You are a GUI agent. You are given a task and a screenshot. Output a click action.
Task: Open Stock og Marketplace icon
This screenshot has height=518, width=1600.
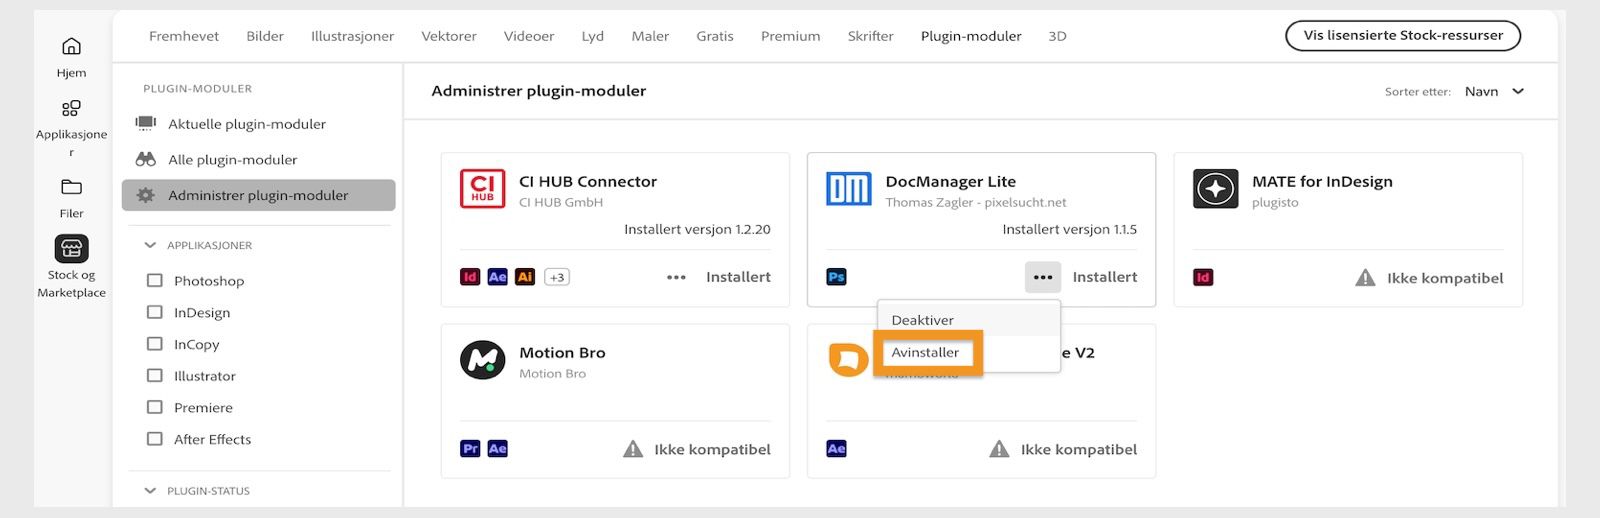[71, 248]
